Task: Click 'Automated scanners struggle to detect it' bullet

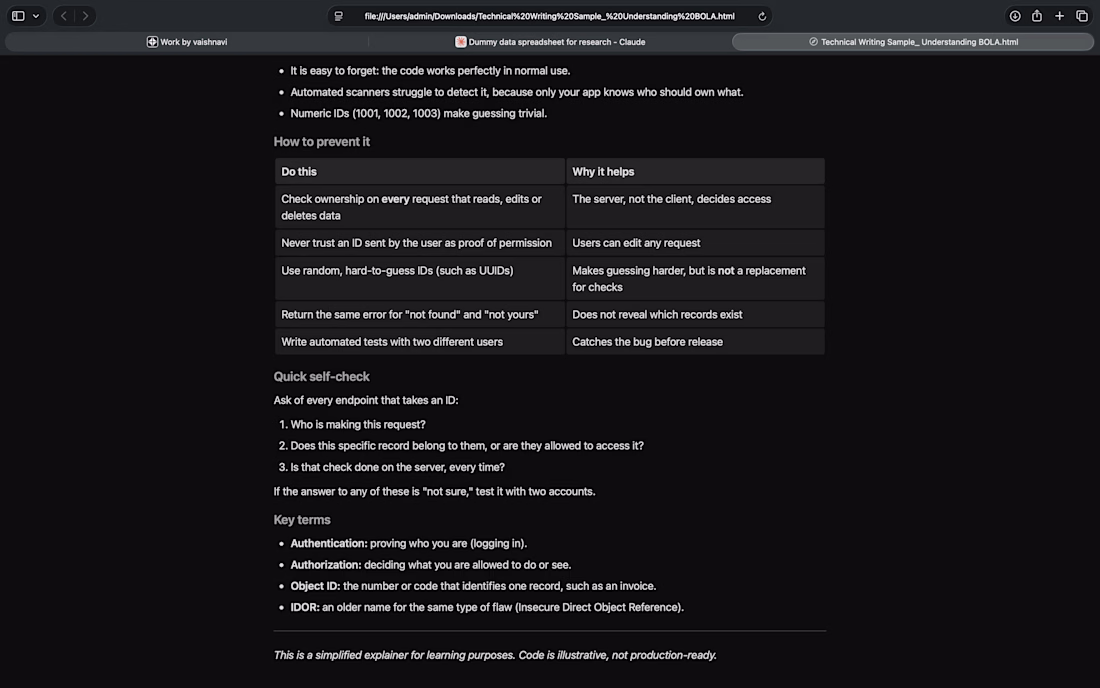Action: pos(516,92)
